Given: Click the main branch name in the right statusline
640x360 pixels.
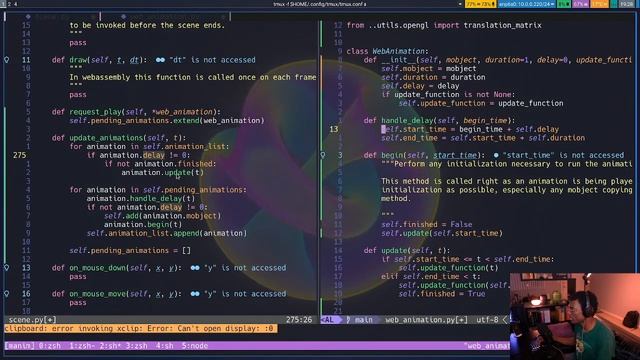Looking at the screenshot, I should (364, 320).
